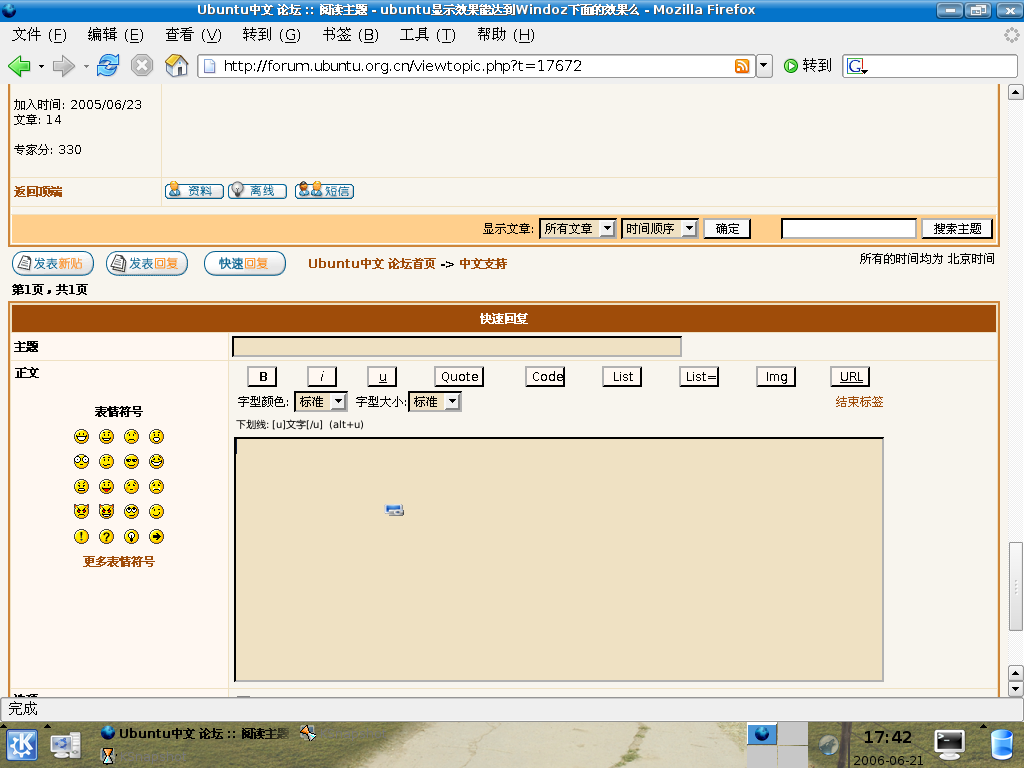Open the 所有文章 display dropdown
The width and height of the screenshot is (1024, 768).
pyautogui.click(x=577, y=229)
